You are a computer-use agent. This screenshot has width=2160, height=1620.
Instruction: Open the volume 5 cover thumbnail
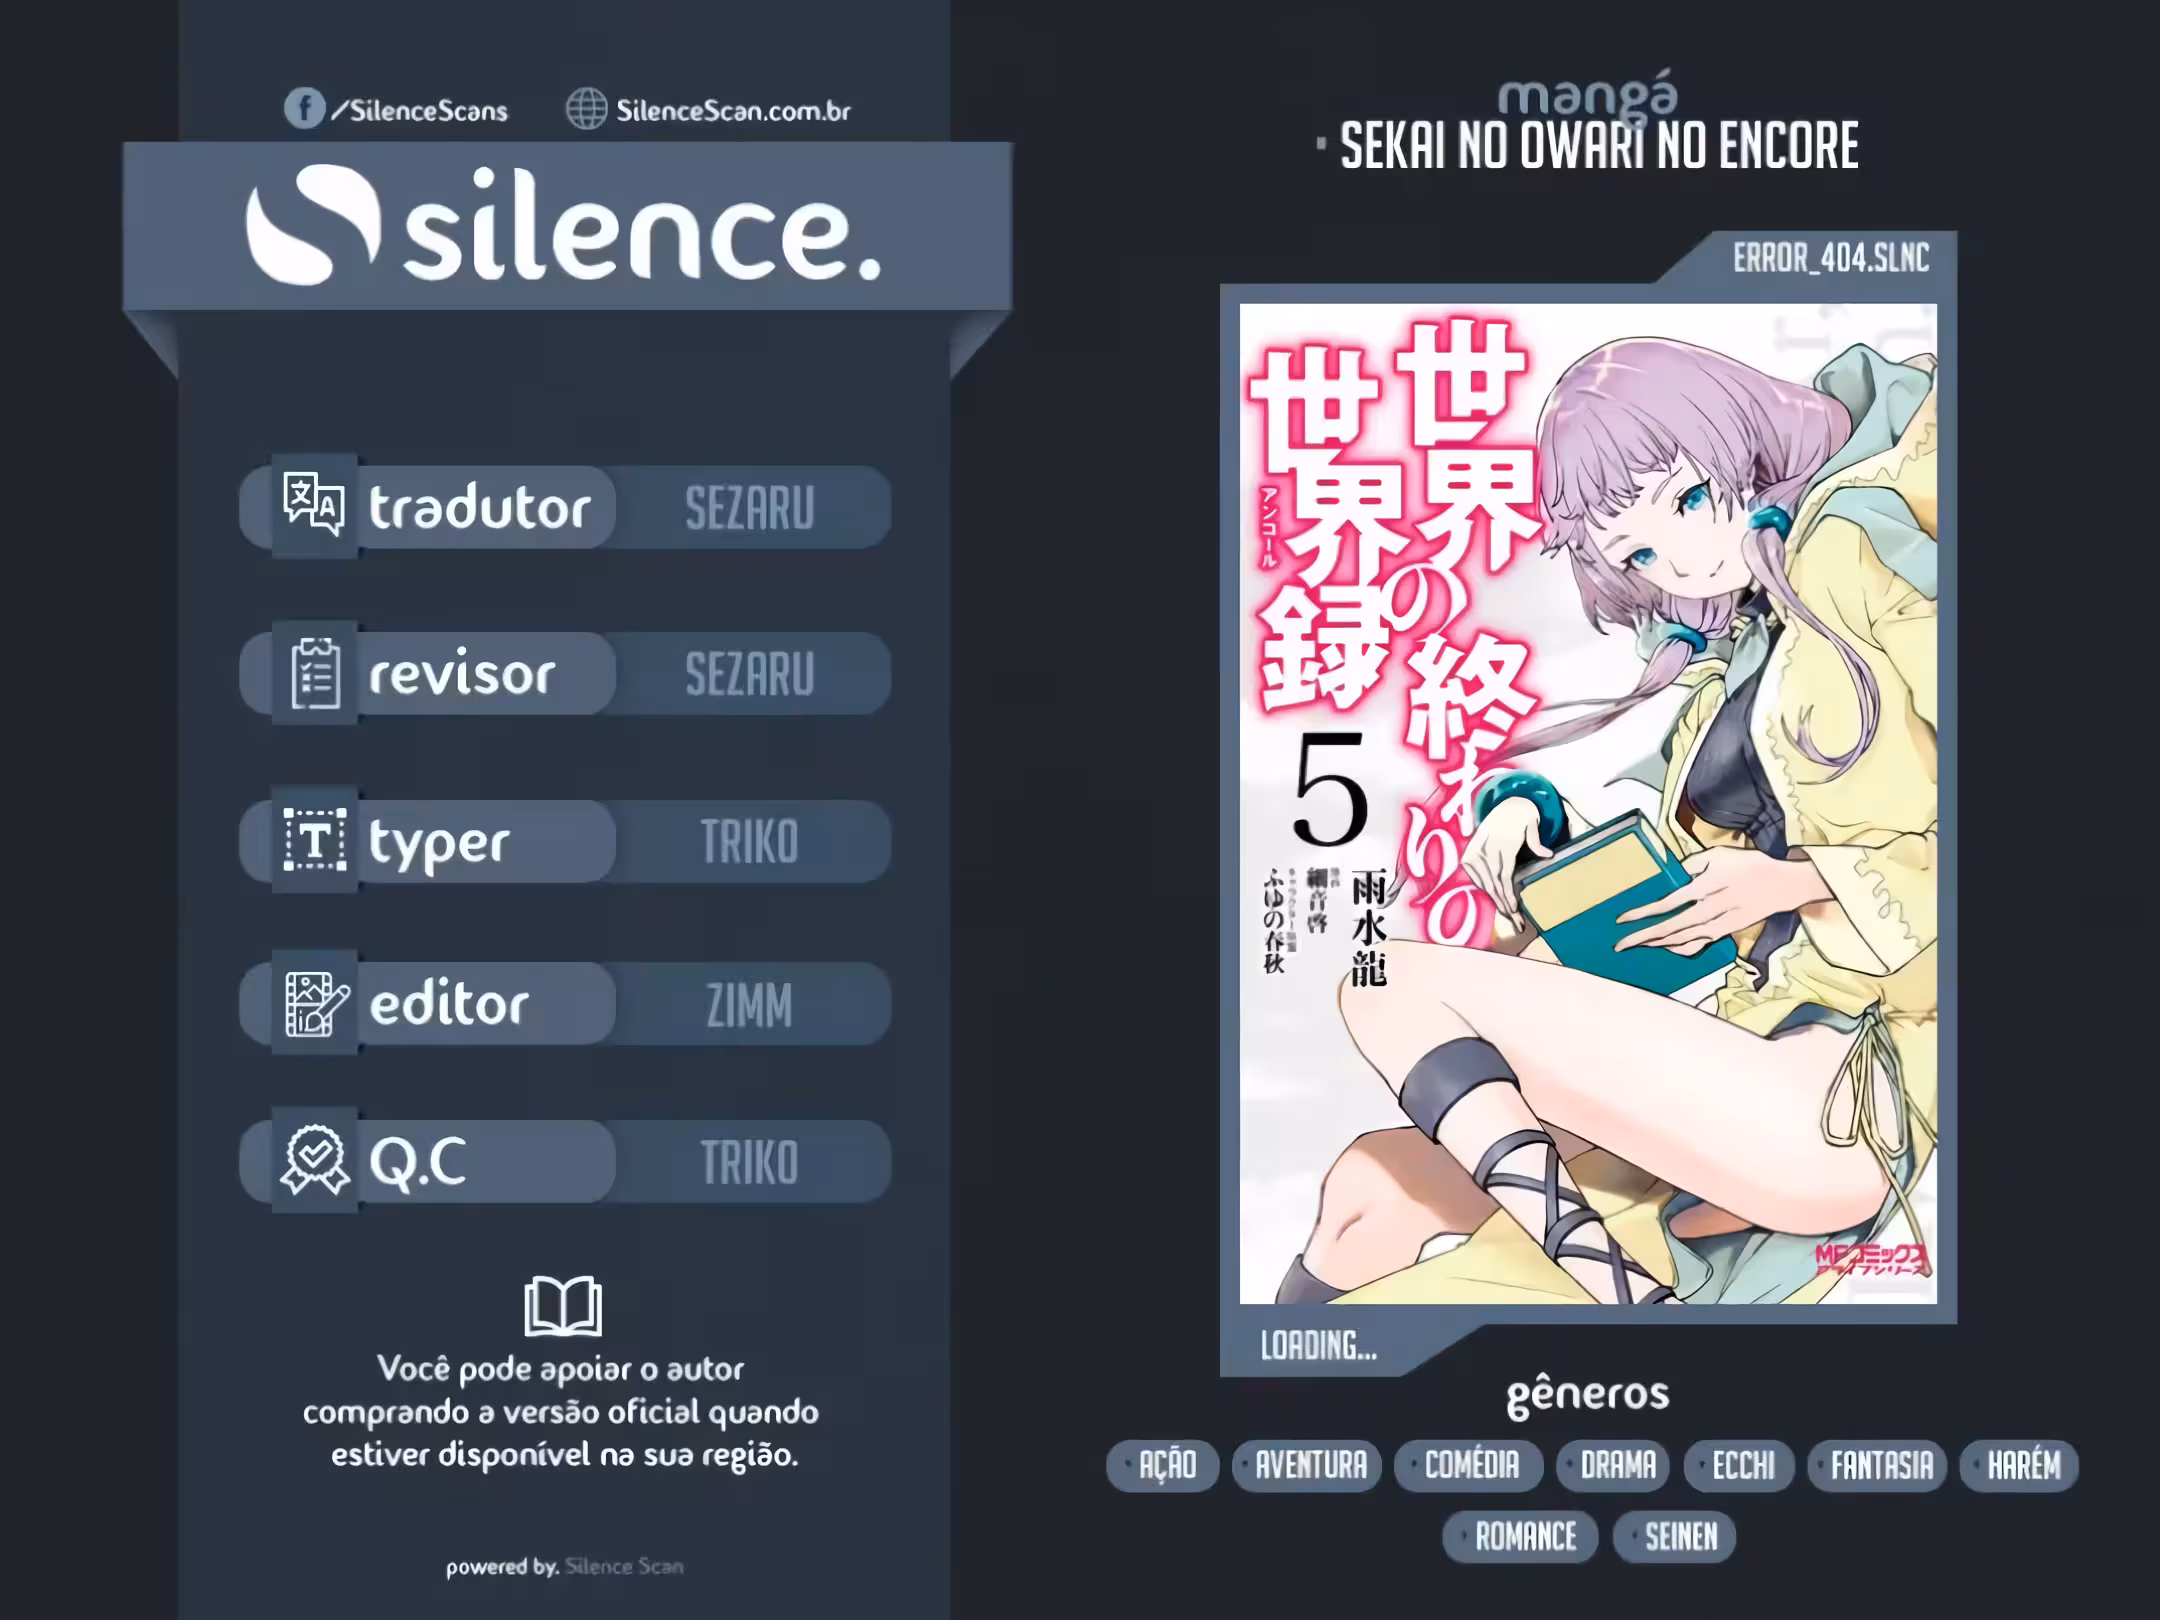click(x=1588, y=803)
